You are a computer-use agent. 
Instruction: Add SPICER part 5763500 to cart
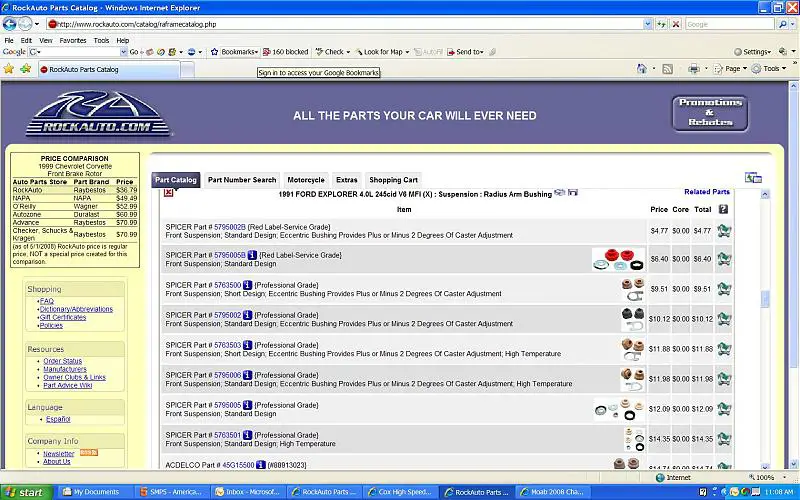pyautogui.click(x=723, y=289)
